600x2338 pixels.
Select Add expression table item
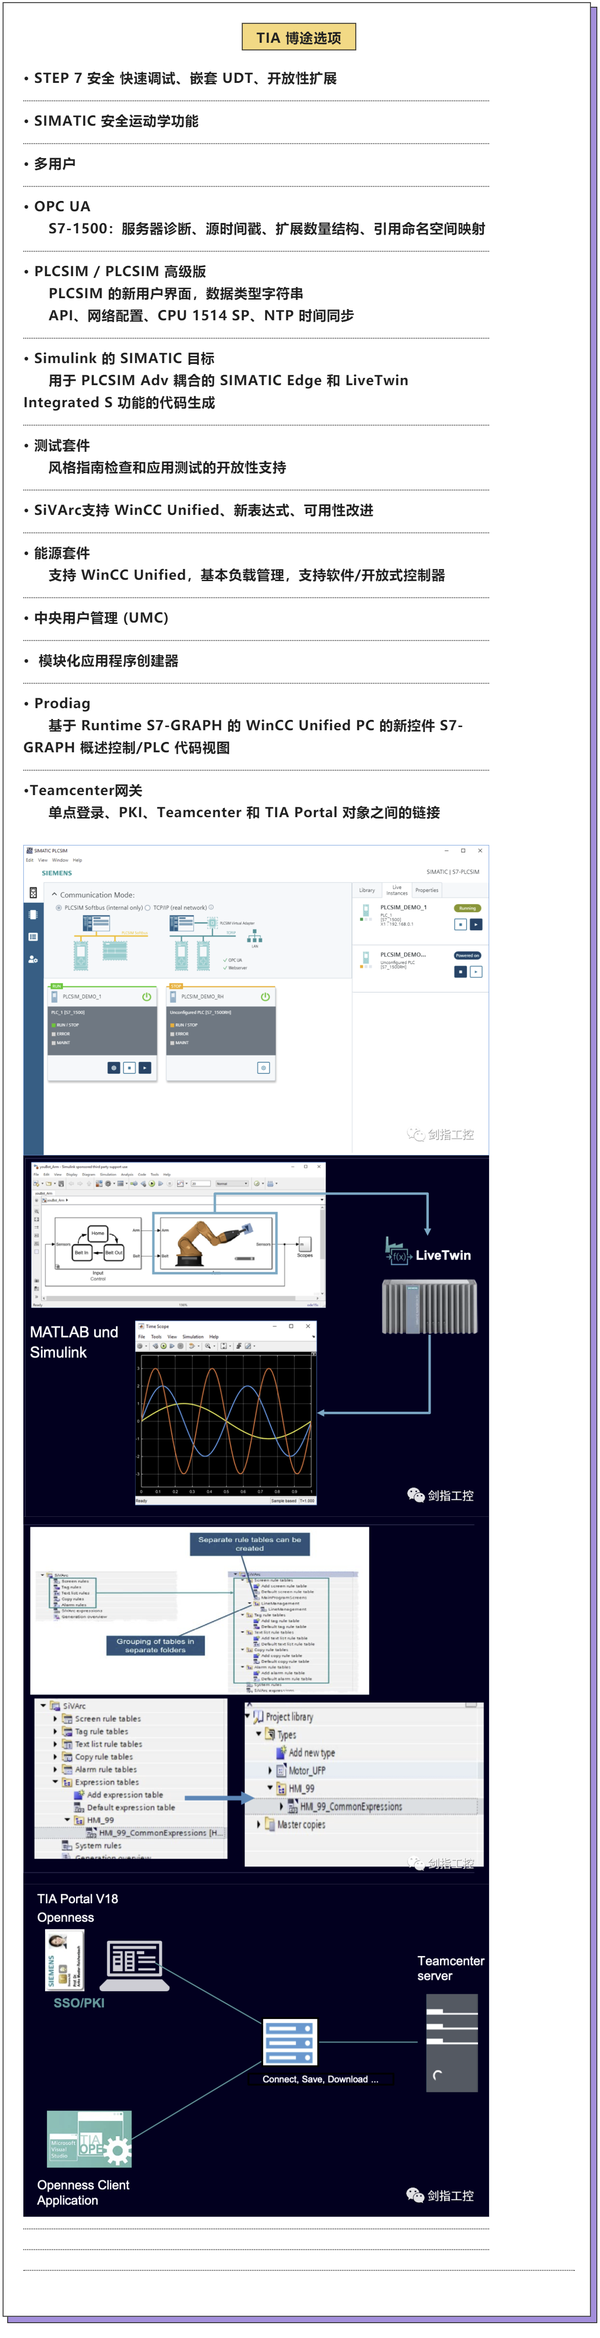pos(125,1795)
